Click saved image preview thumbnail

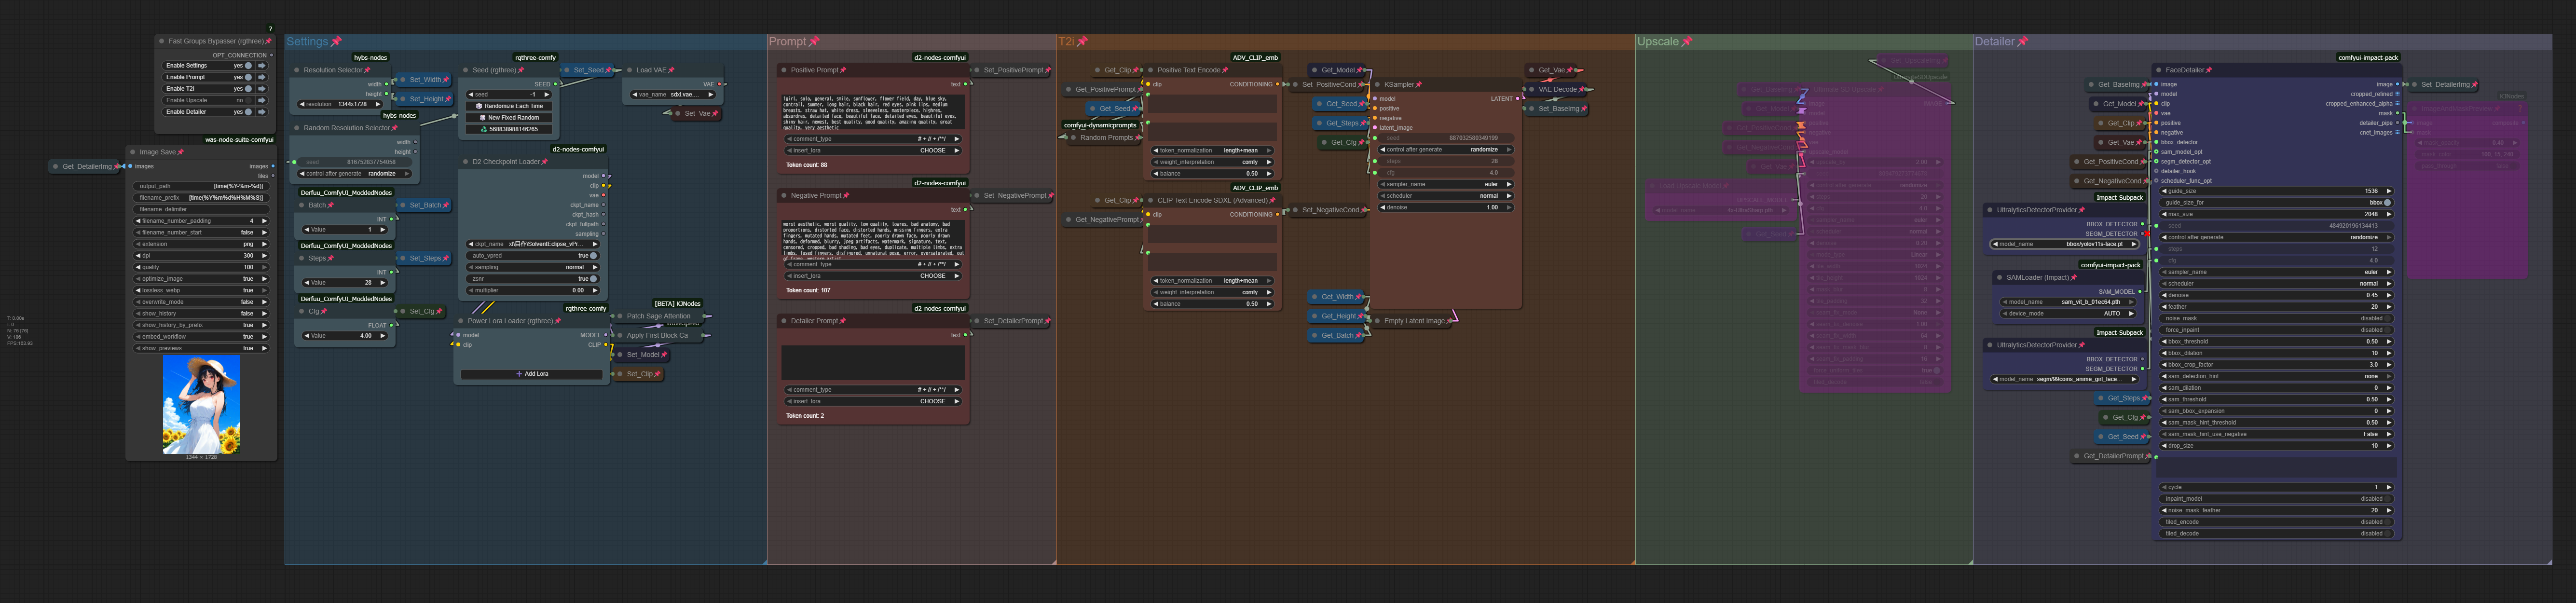coord(201,406)
